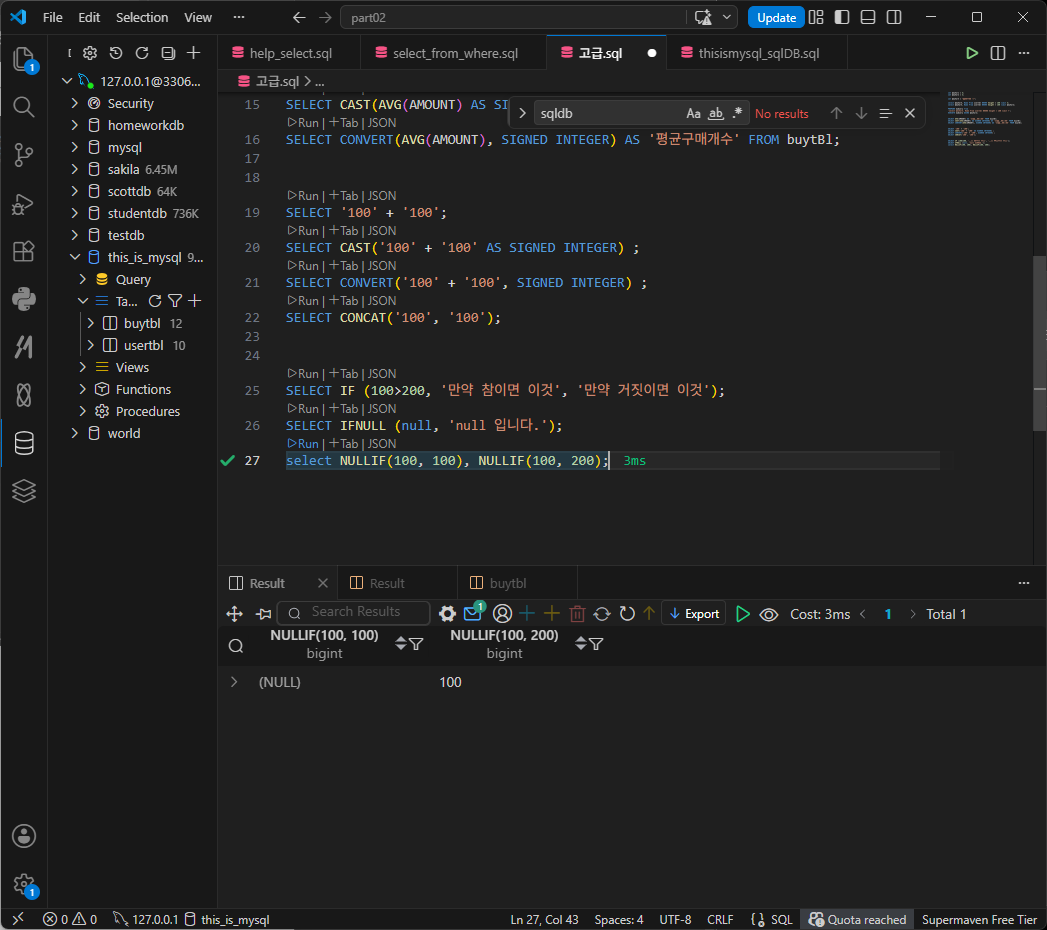
Task: Click the add connection plus icon in database panel
Action: pyautogui.click(x=194, y=53)
